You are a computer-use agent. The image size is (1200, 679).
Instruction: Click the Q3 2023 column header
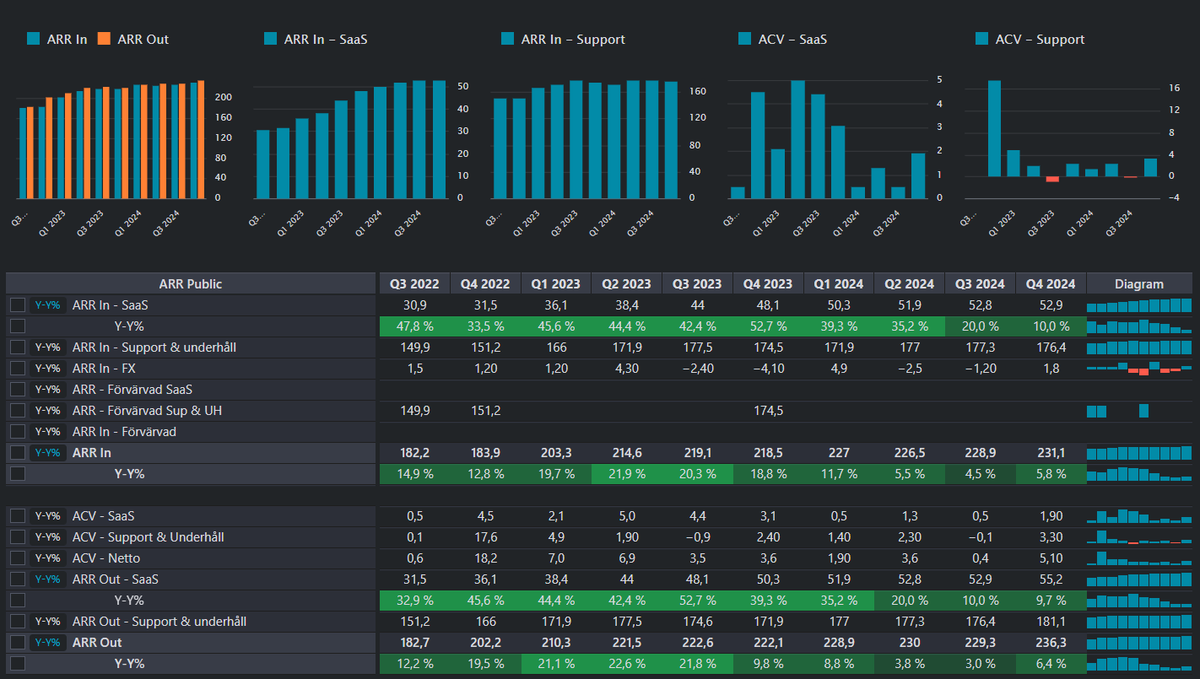(x=697, y=283)
